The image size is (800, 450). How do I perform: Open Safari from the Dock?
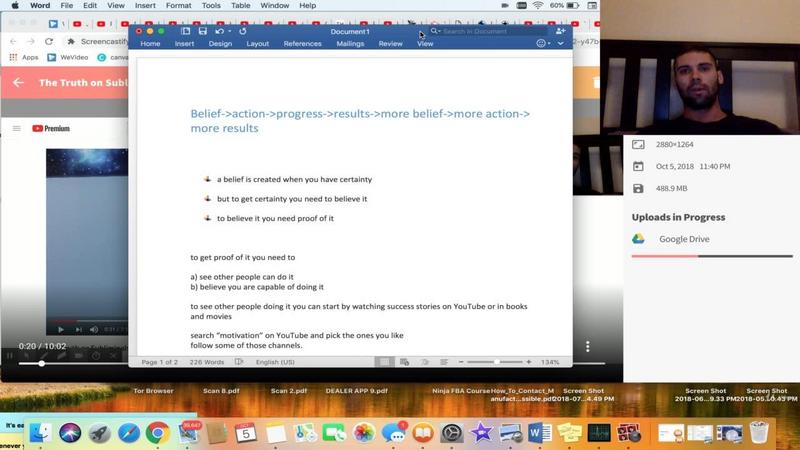point(129,433)
